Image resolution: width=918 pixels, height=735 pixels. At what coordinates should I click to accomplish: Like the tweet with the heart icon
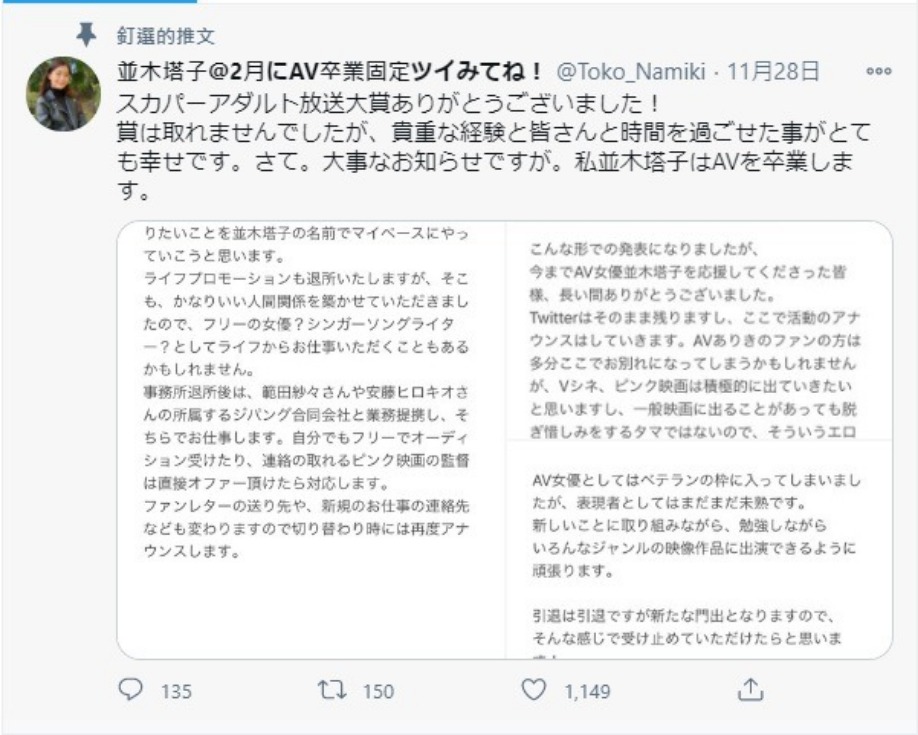(x=535, y=690)
